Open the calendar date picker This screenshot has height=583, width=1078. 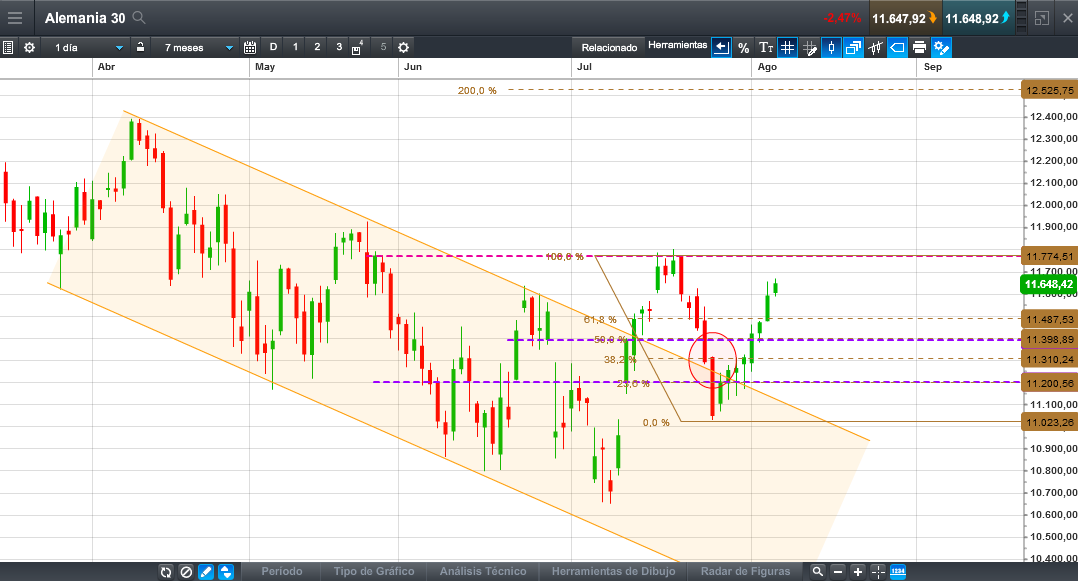250,47
